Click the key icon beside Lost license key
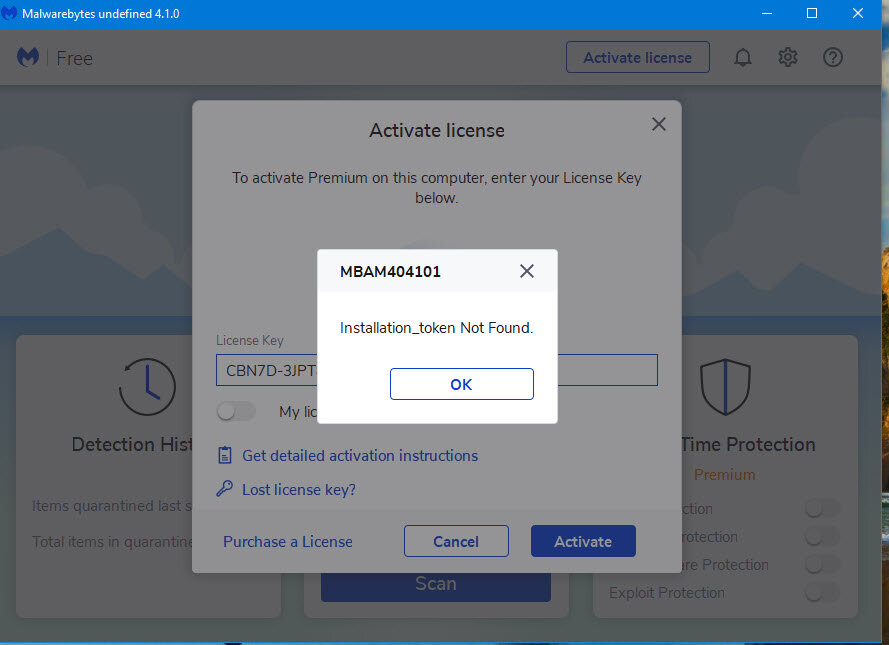Image resolution: width=889 pixels, height=645 pixels. [225, 488]
